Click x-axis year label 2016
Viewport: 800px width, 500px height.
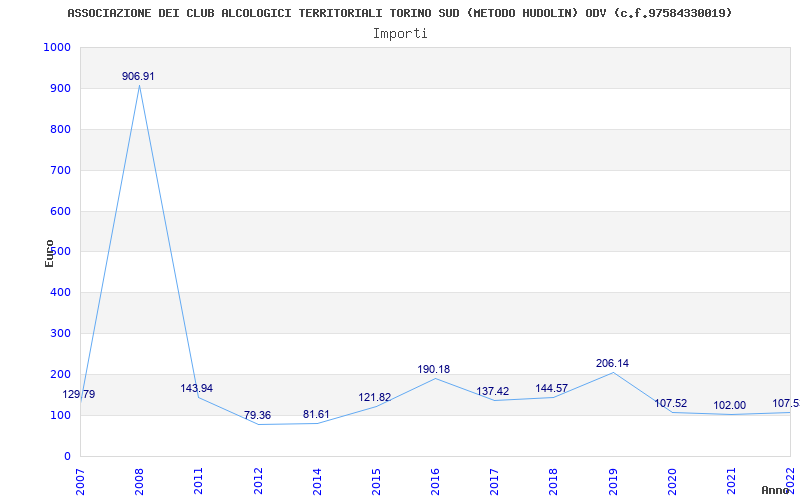click(x=435, y=481)
